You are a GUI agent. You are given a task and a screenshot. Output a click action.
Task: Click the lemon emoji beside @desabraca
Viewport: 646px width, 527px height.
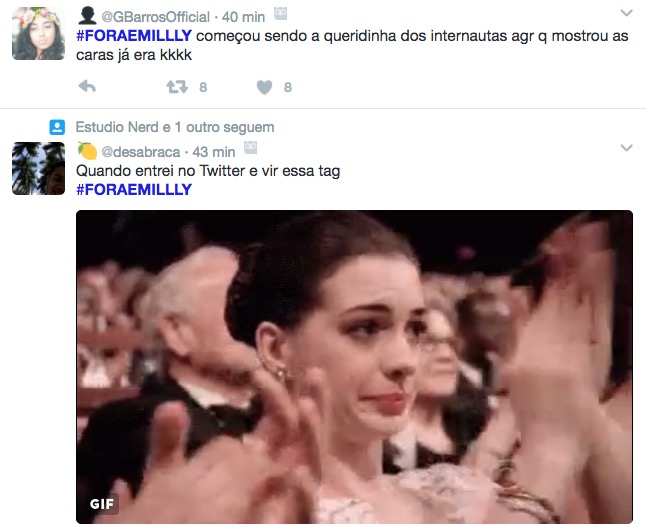click(87, 151)
